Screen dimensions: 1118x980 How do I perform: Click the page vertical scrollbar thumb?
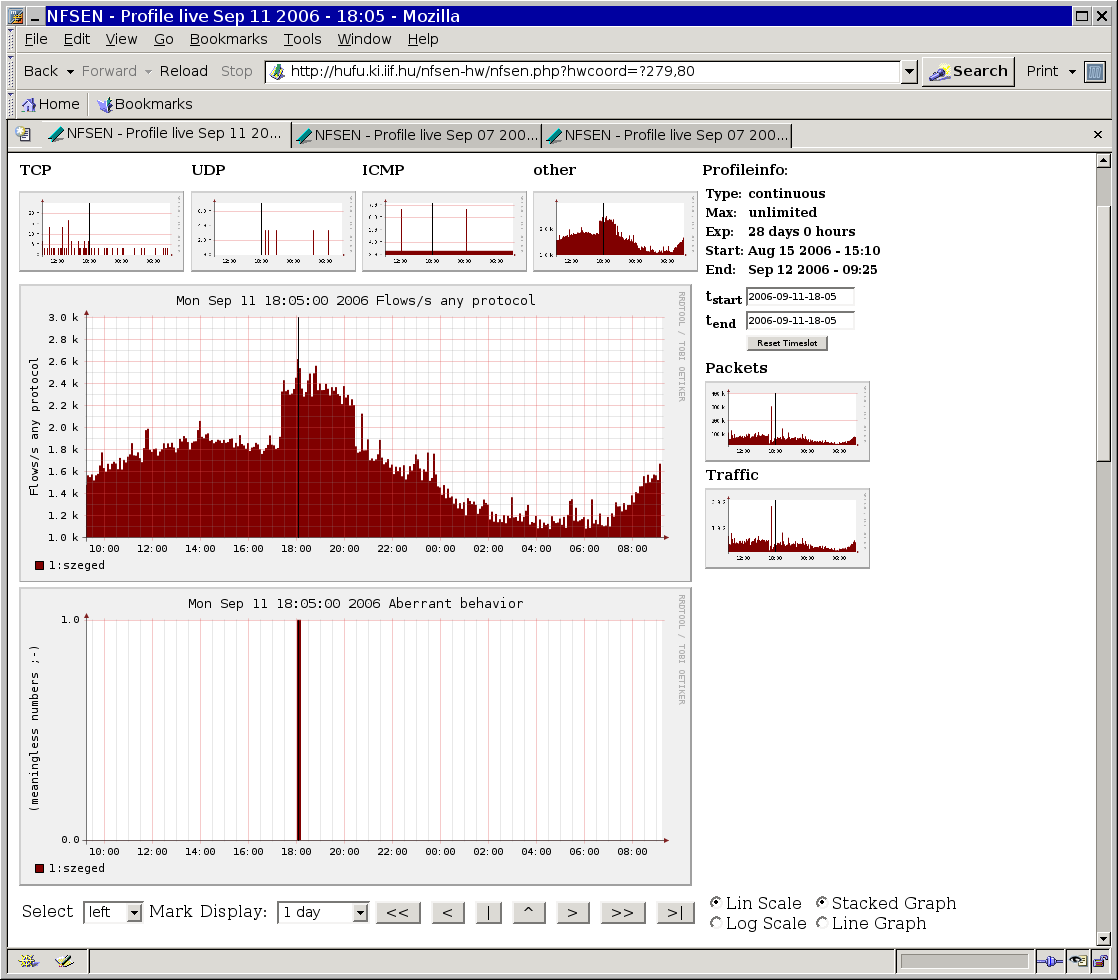(x=1104, y=334)
